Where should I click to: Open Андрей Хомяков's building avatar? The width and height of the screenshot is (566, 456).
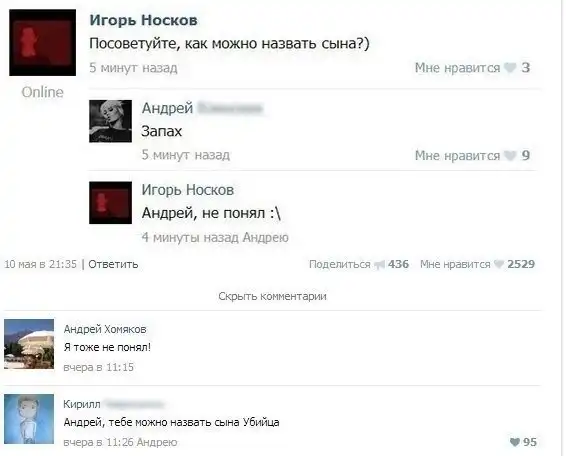pos(29,344)
